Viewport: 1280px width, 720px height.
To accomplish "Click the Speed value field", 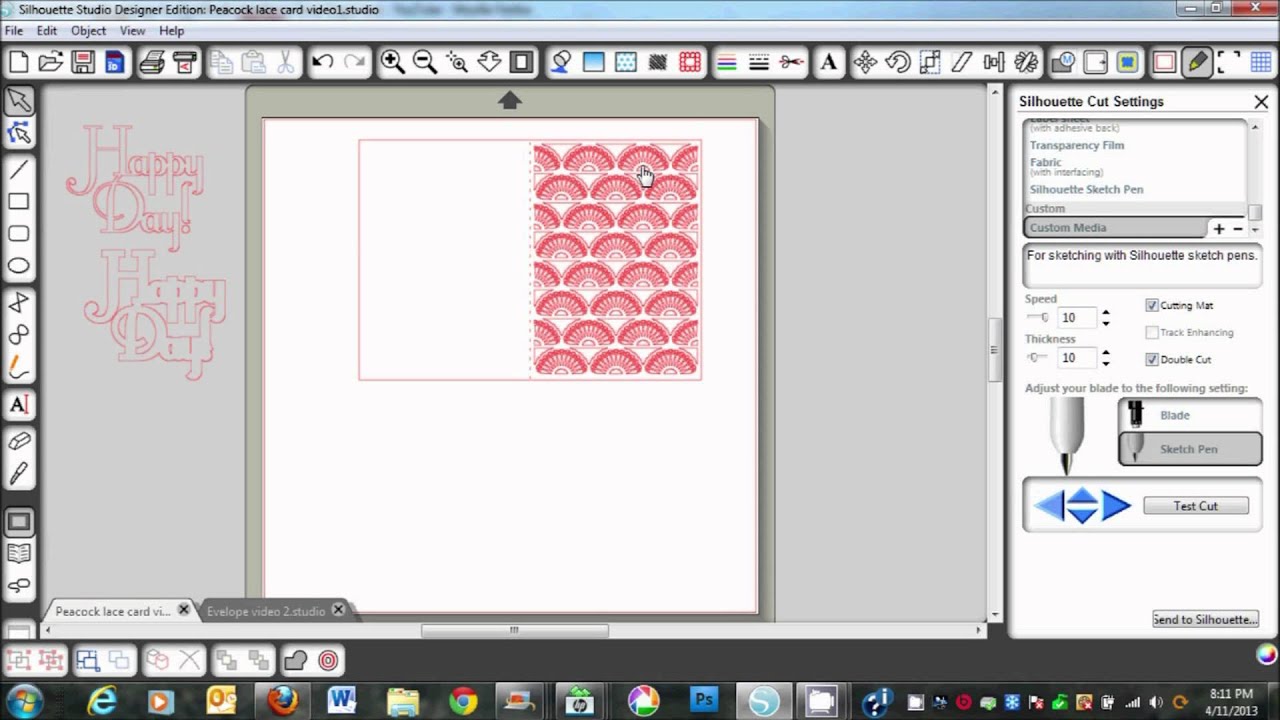I will click(x=1076, y=318).
